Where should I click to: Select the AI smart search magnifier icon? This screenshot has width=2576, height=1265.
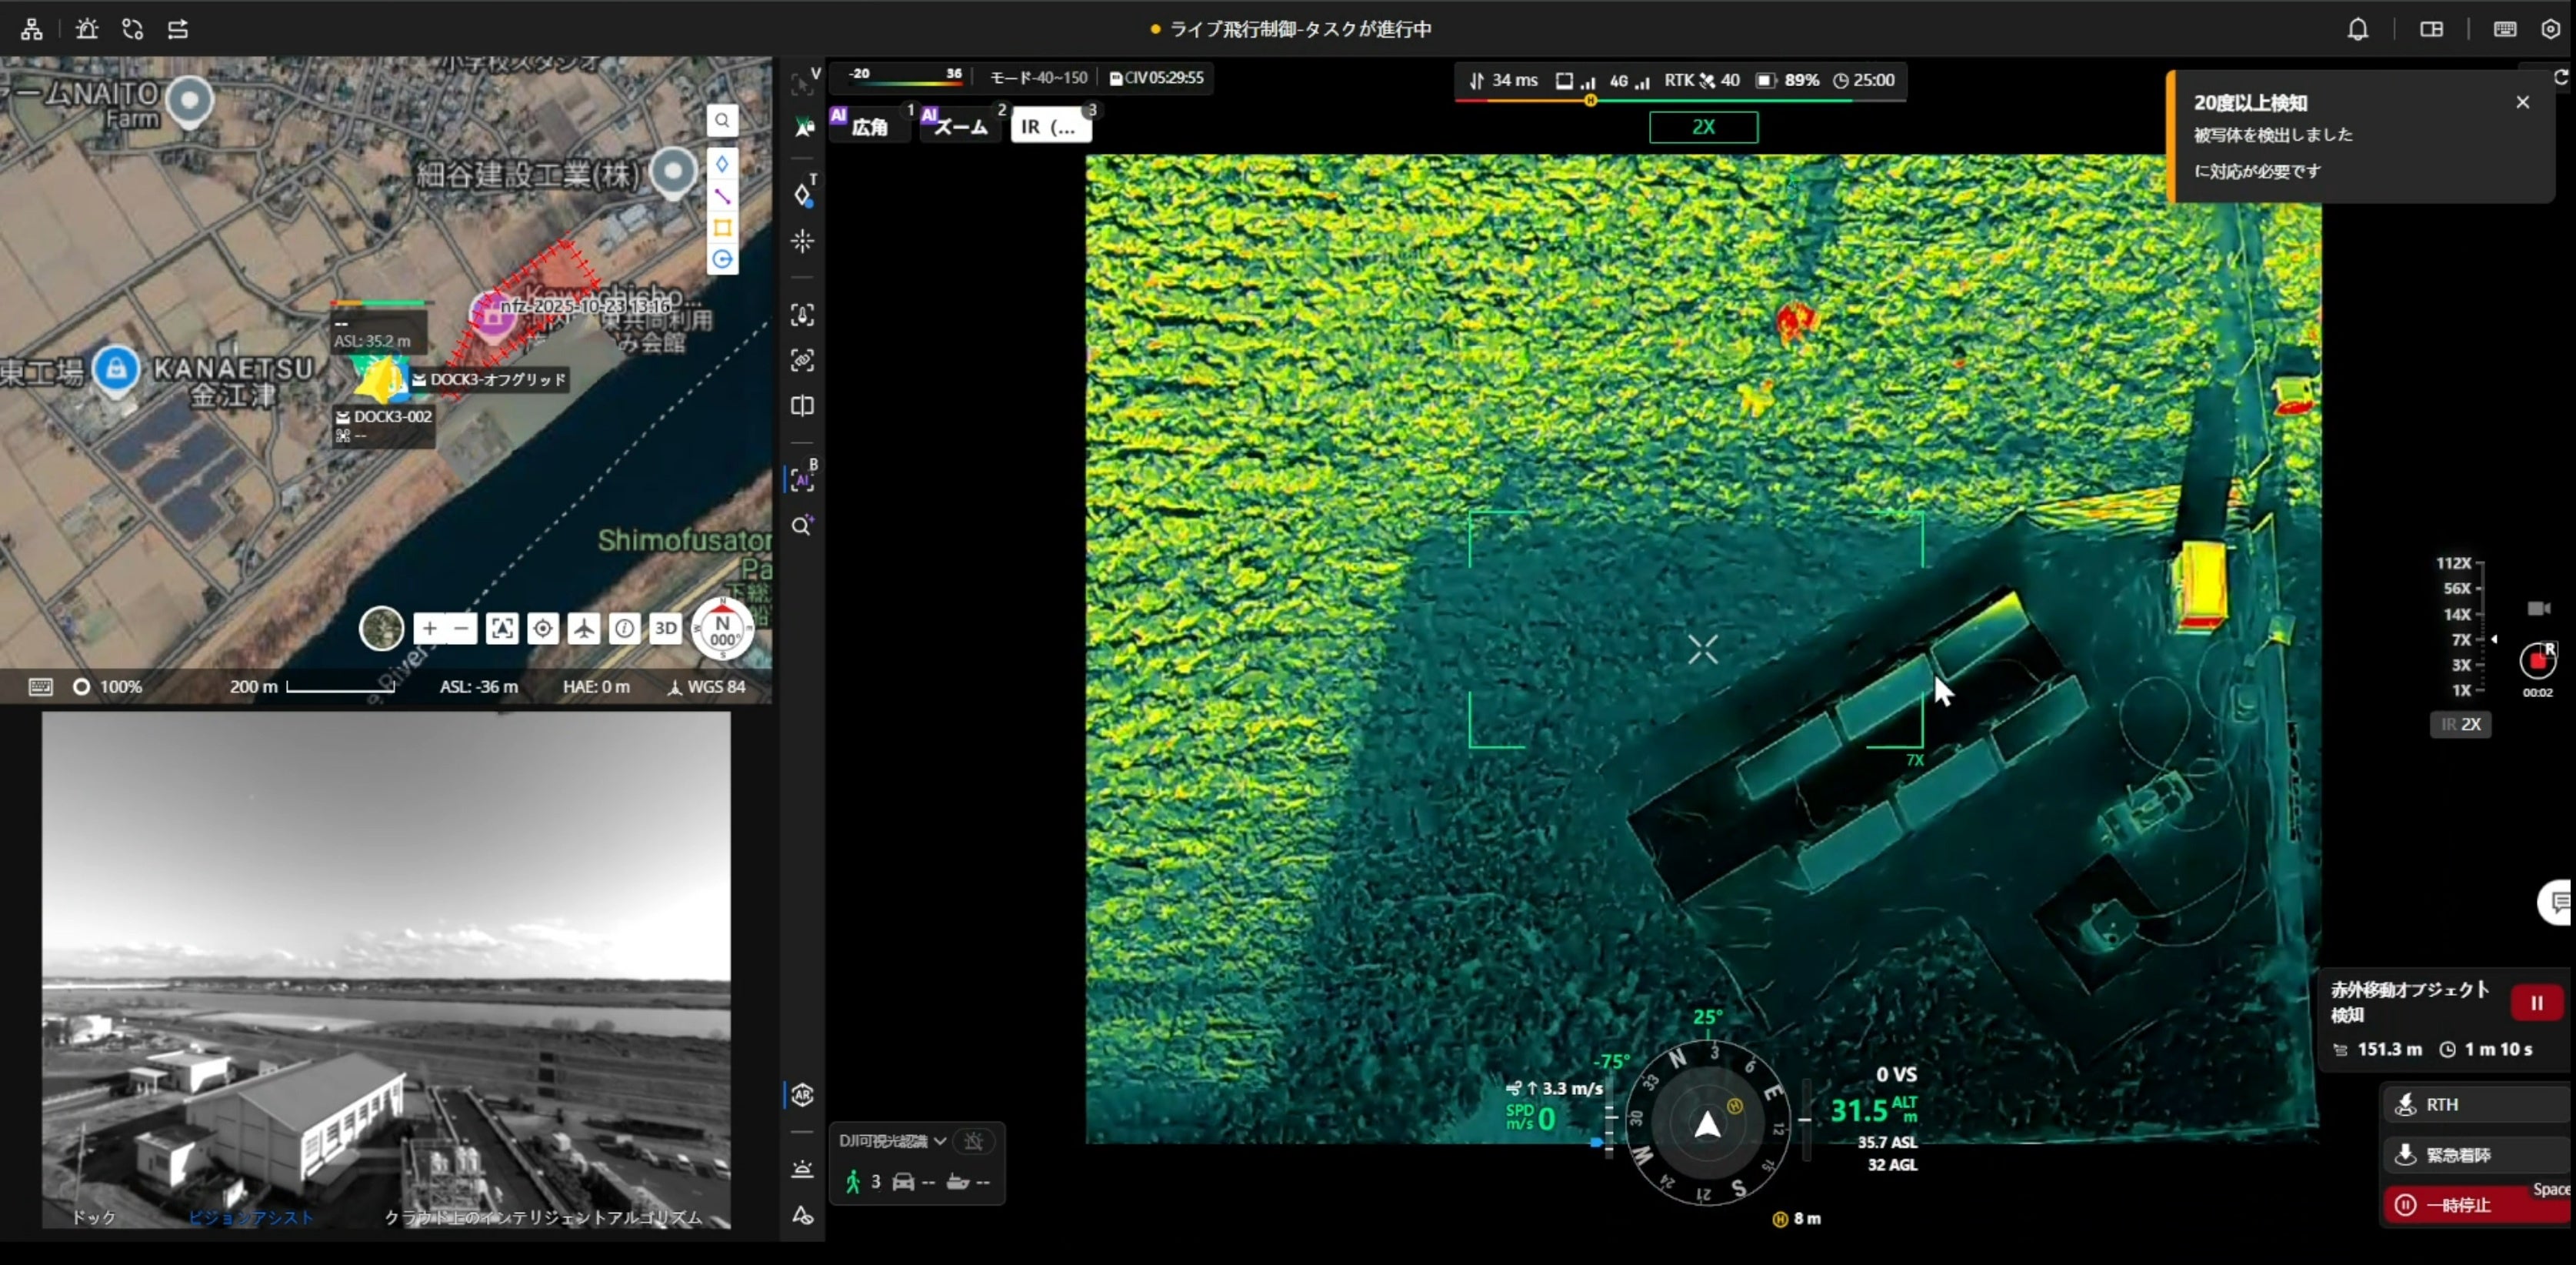pos(802,526)
